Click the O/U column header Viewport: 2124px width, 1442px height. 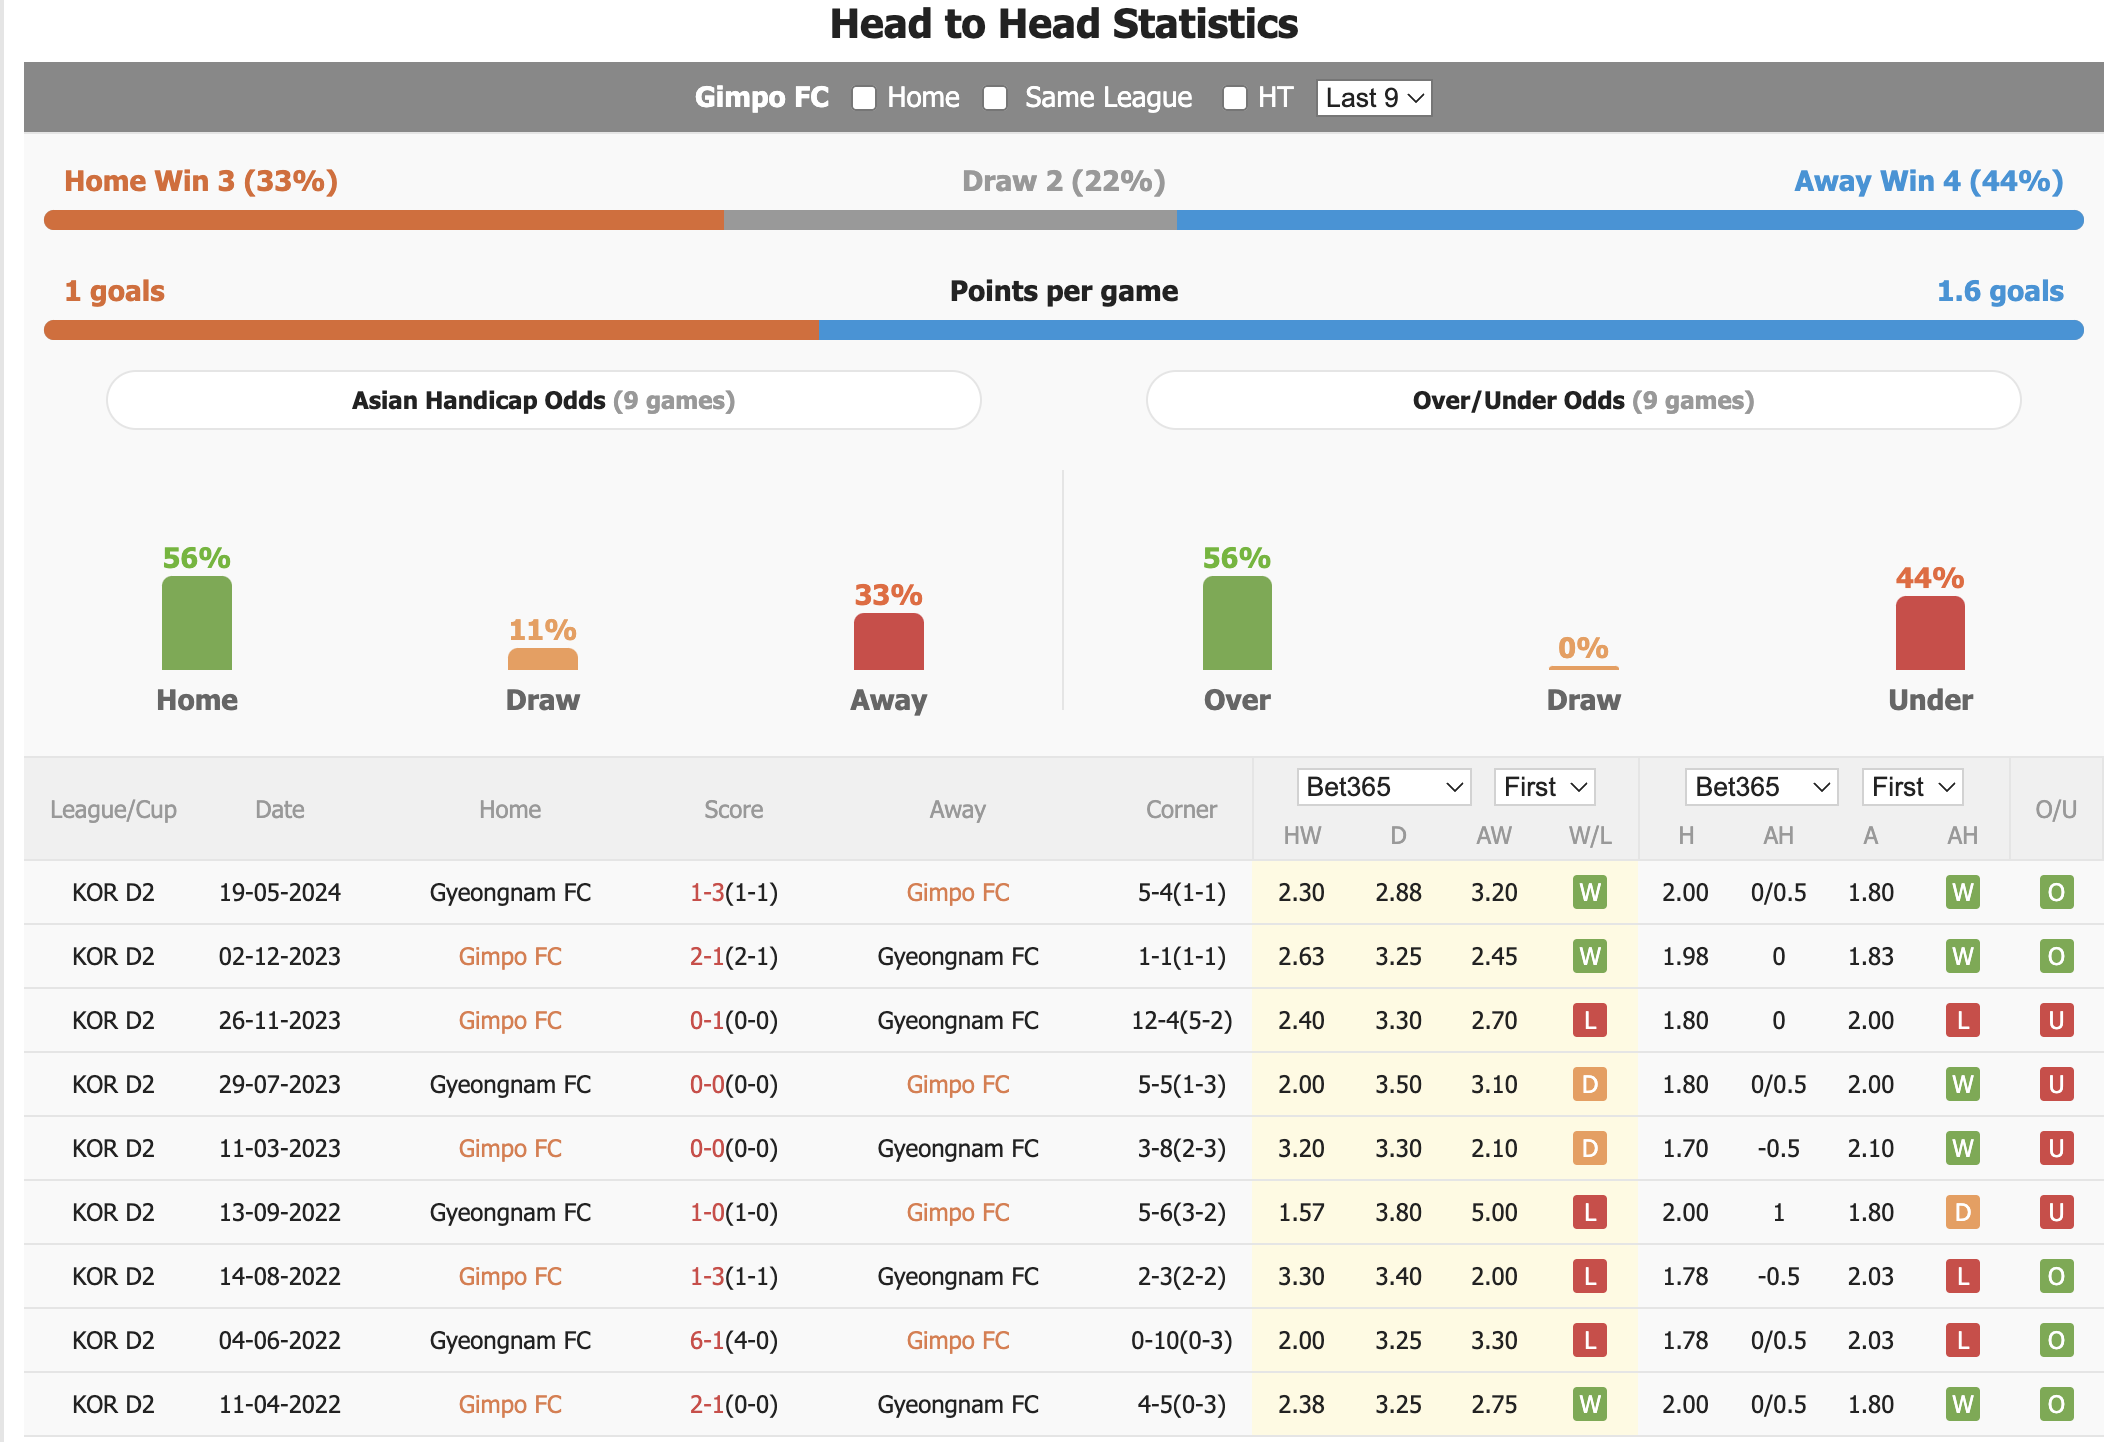click(2056, 809)
